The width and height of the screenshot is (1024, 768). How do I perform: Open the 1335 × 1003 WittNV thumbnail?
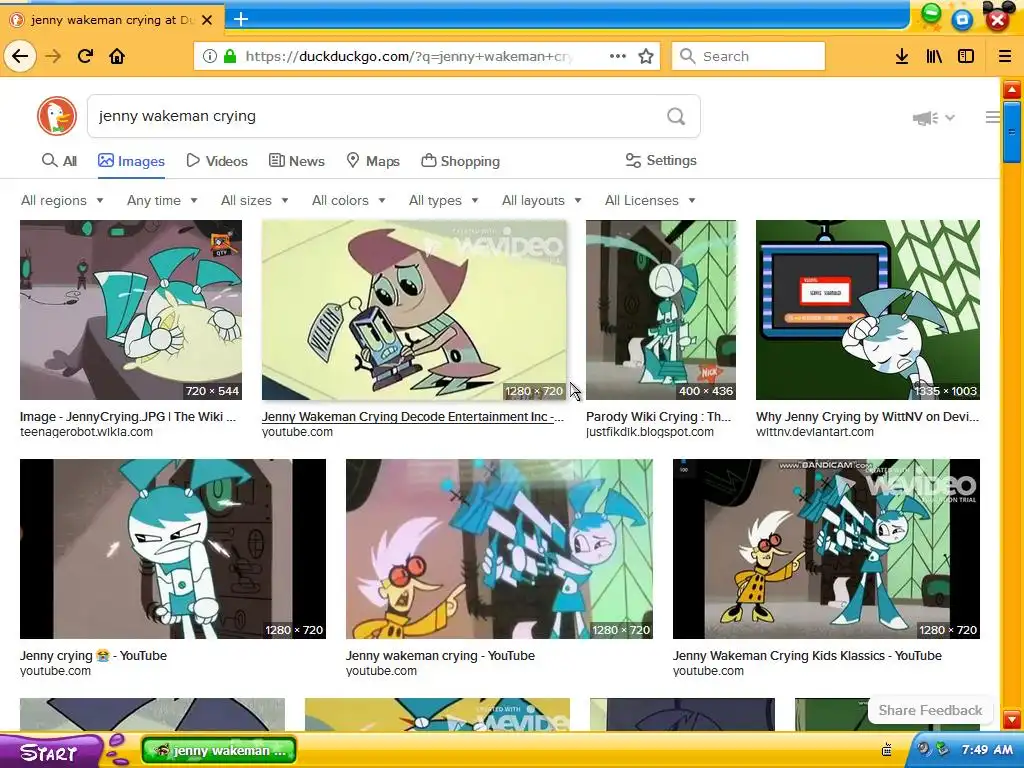click(867, 310)
